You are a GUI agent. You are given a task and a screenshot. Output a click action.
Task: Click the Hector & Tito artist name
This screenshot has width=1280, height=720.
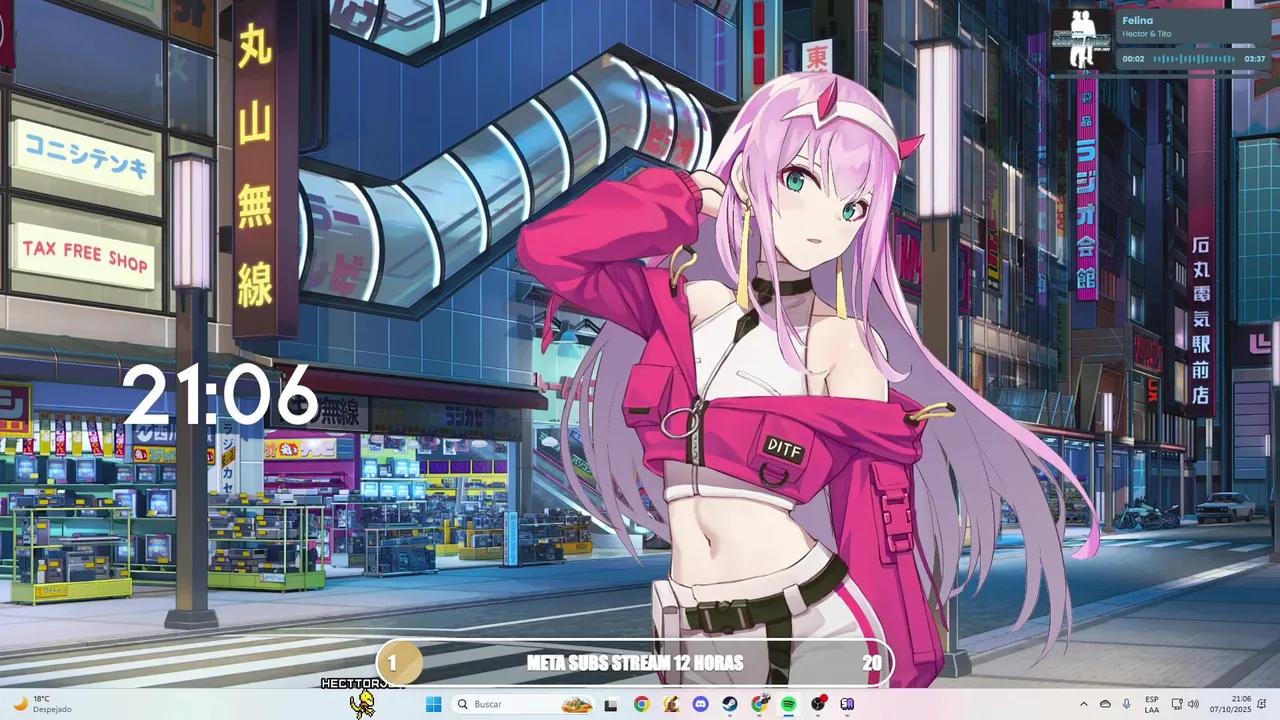click(1146, 34)
